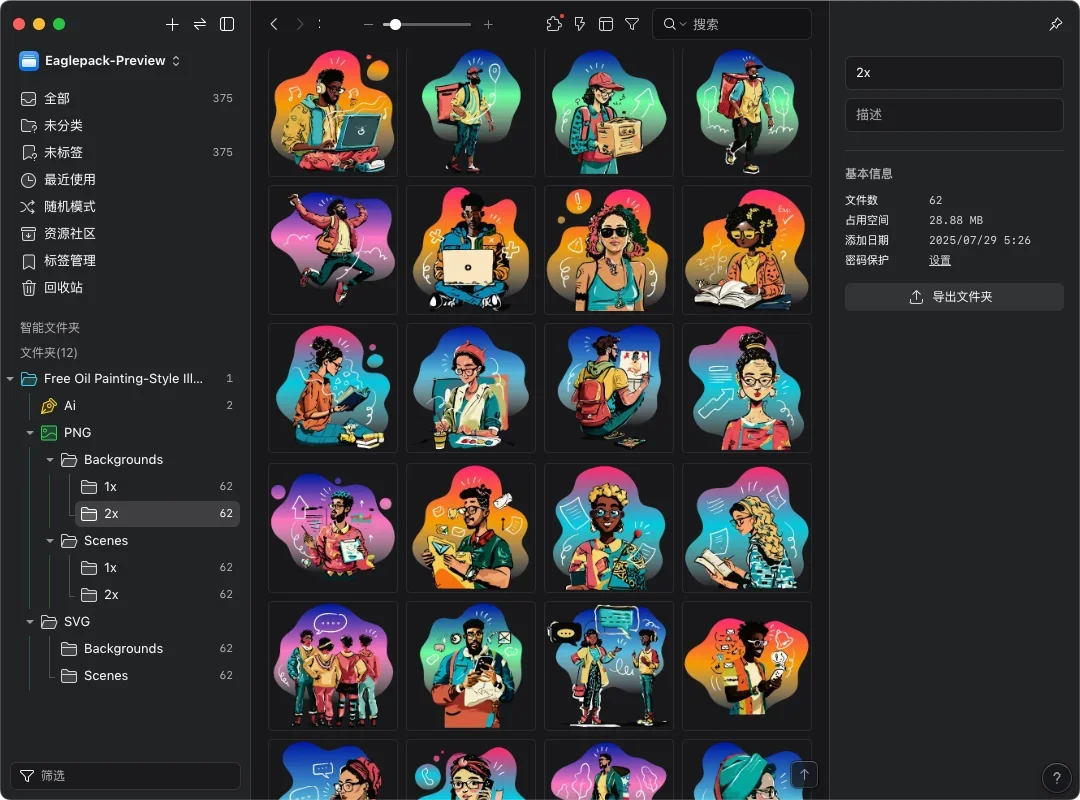This screenshot has height=800, width=1080.
Task: Open the layout view options icon
Action: (x=606, y=24)
